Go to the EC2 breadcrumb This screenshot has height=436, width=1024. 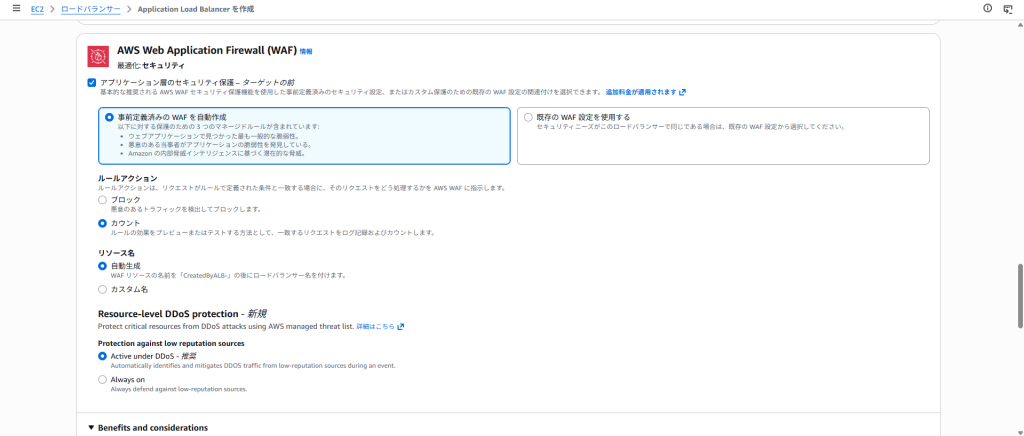pyautogui.click(x=37, y=9)
